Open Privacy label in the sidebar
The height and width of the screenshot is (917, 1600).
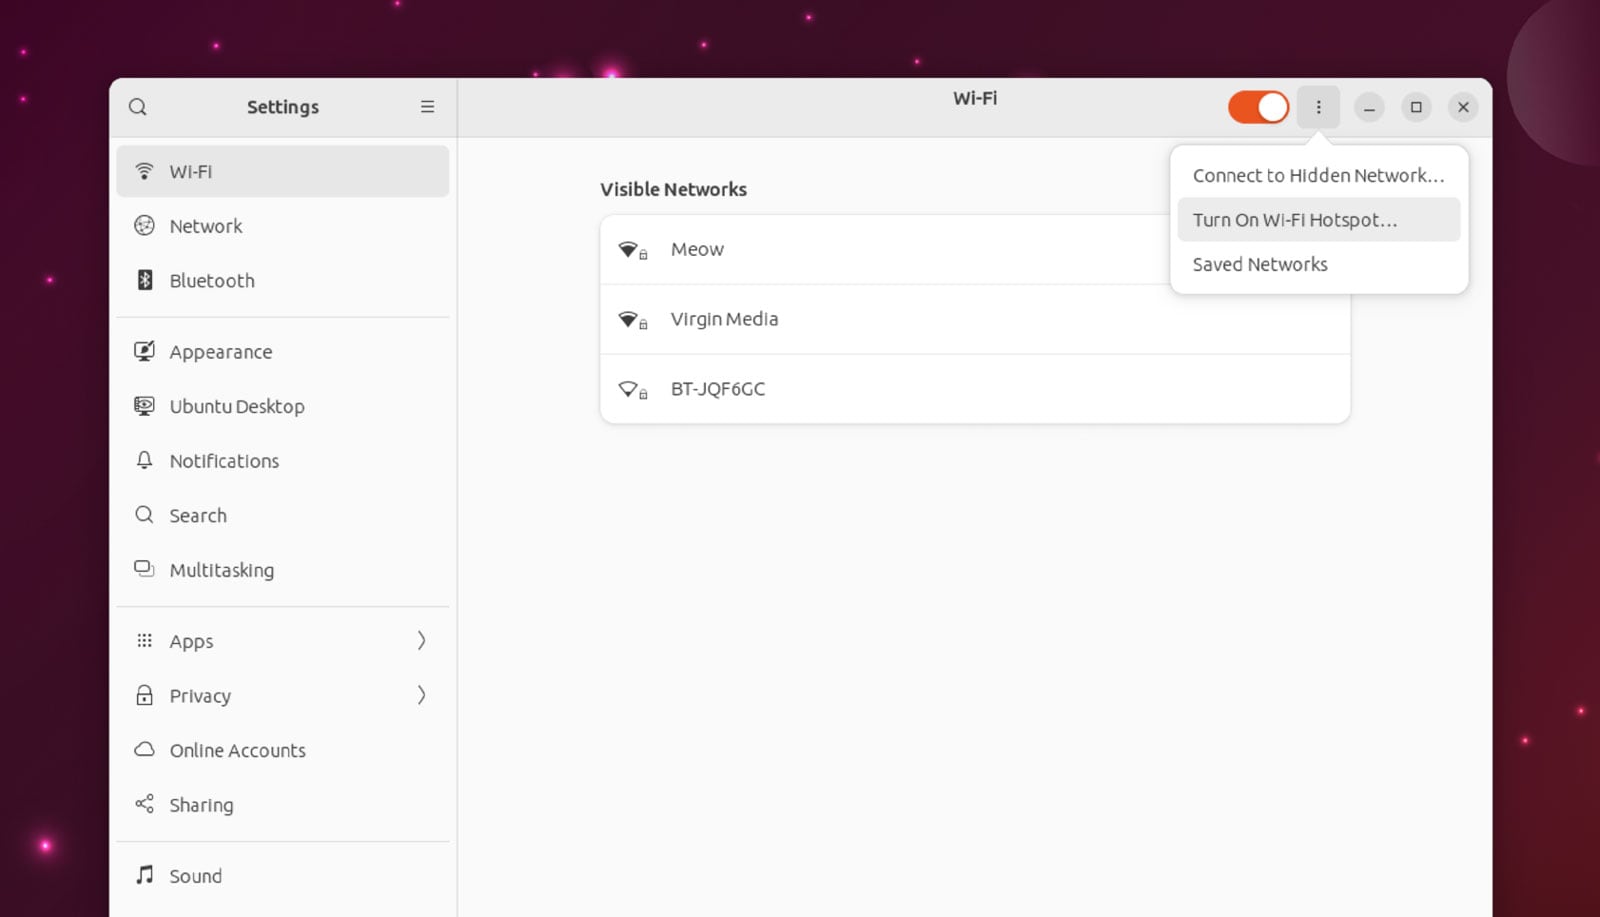(200, 696)
